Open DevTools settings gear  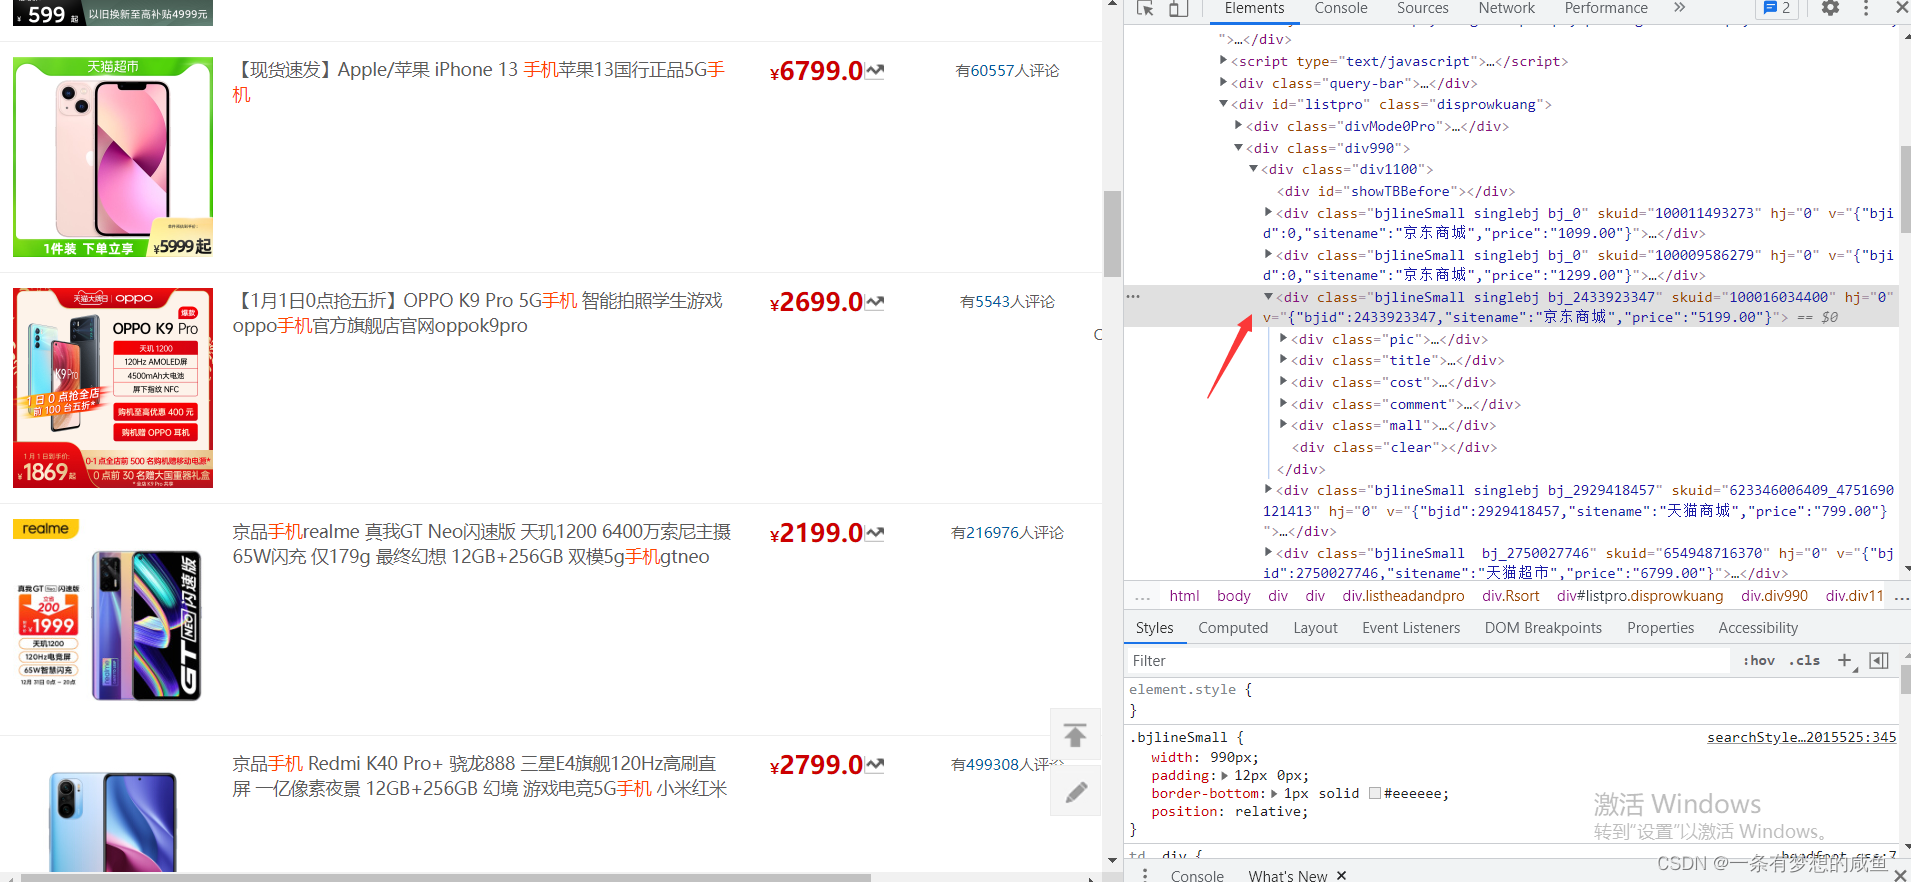tap(1830, 8)
